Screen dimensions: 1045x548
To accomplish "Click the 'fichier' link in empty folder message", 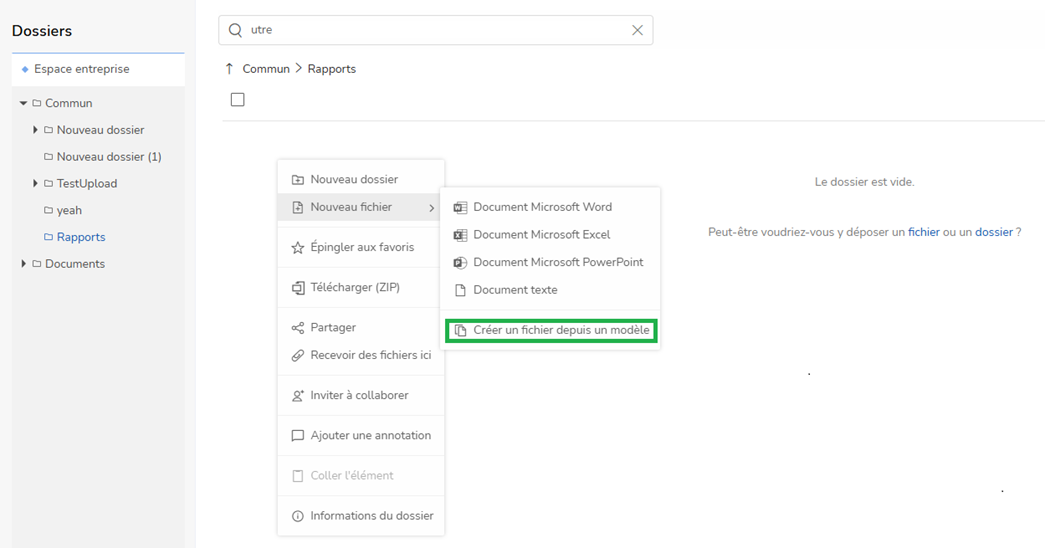I will [923, 232].
